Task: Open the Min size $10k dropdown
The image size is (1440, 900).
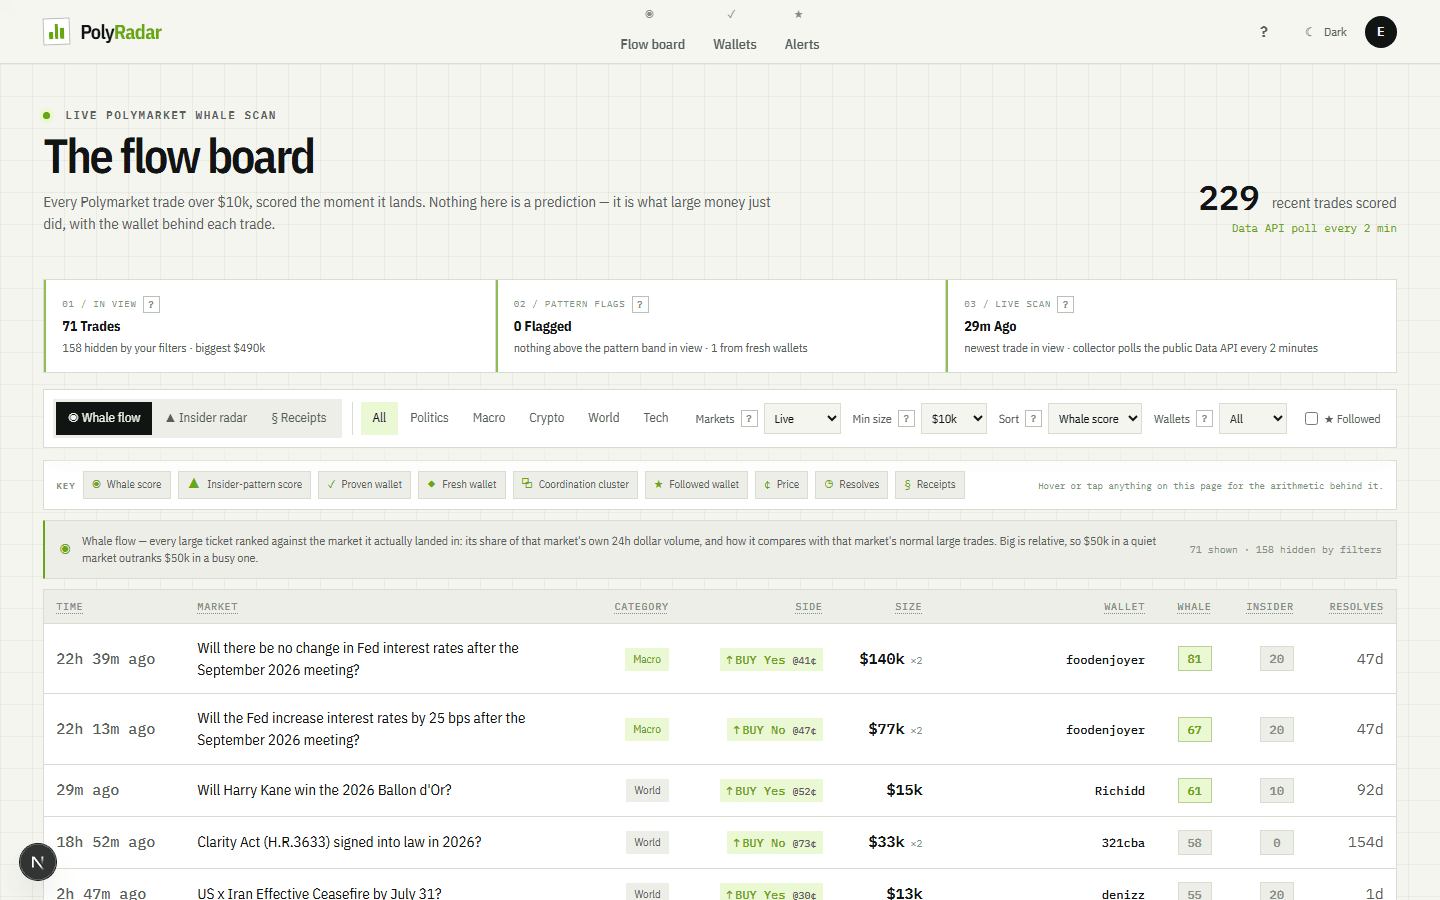Action: 954,419
